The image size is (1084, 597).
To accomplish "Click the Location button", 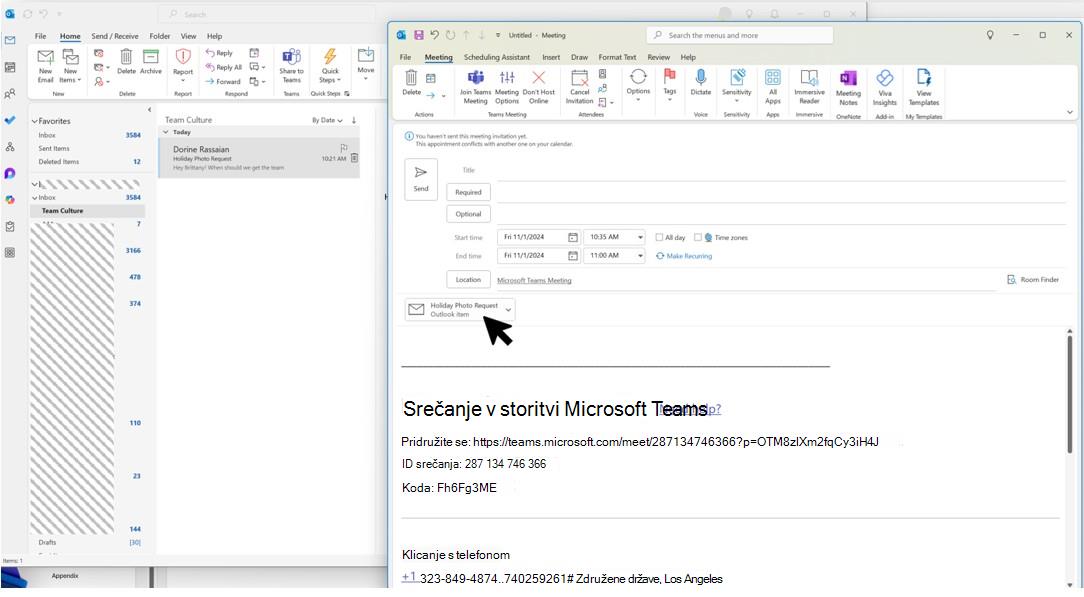I will tap(468, 280).
